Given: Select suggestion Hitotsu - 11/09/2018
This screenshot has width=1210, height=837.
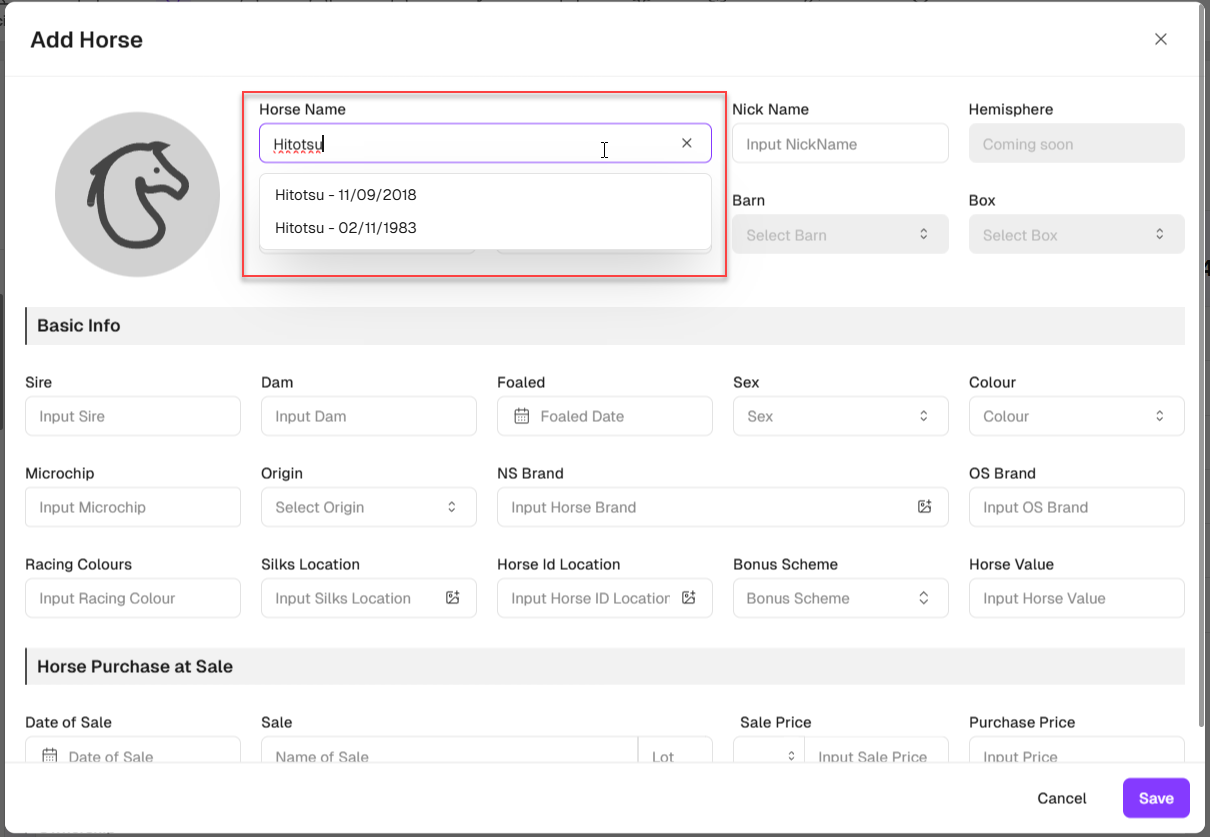Looking at the screenshot, I should tap(346, 195).
